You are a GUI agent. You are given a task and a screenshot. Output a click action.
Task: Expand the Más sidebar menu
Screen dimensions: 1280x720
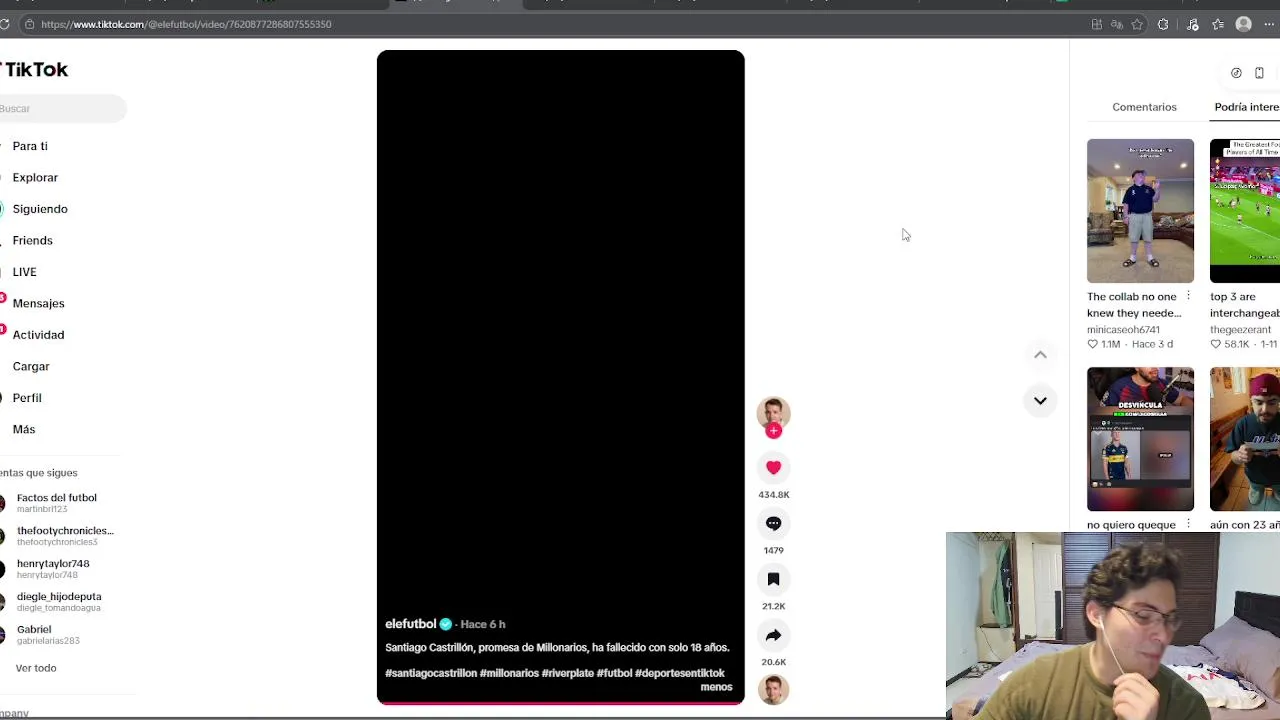pos(24,429)
